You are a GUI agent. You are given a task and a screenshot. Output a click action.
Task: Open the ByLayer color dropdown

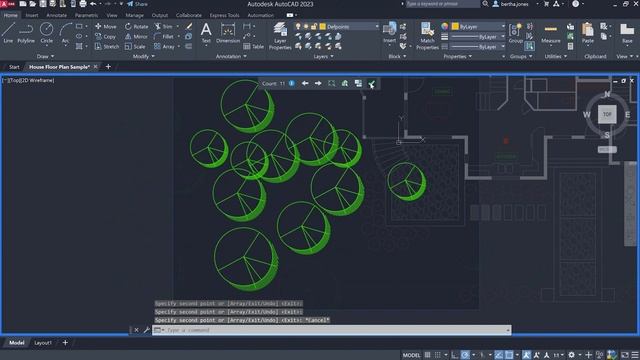503,27
